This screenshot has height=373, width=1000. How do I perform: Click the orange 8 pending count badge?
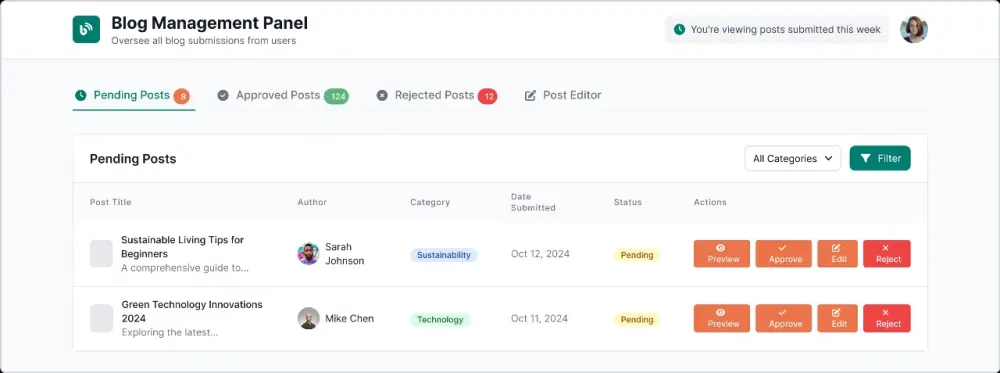pos(182,96)
